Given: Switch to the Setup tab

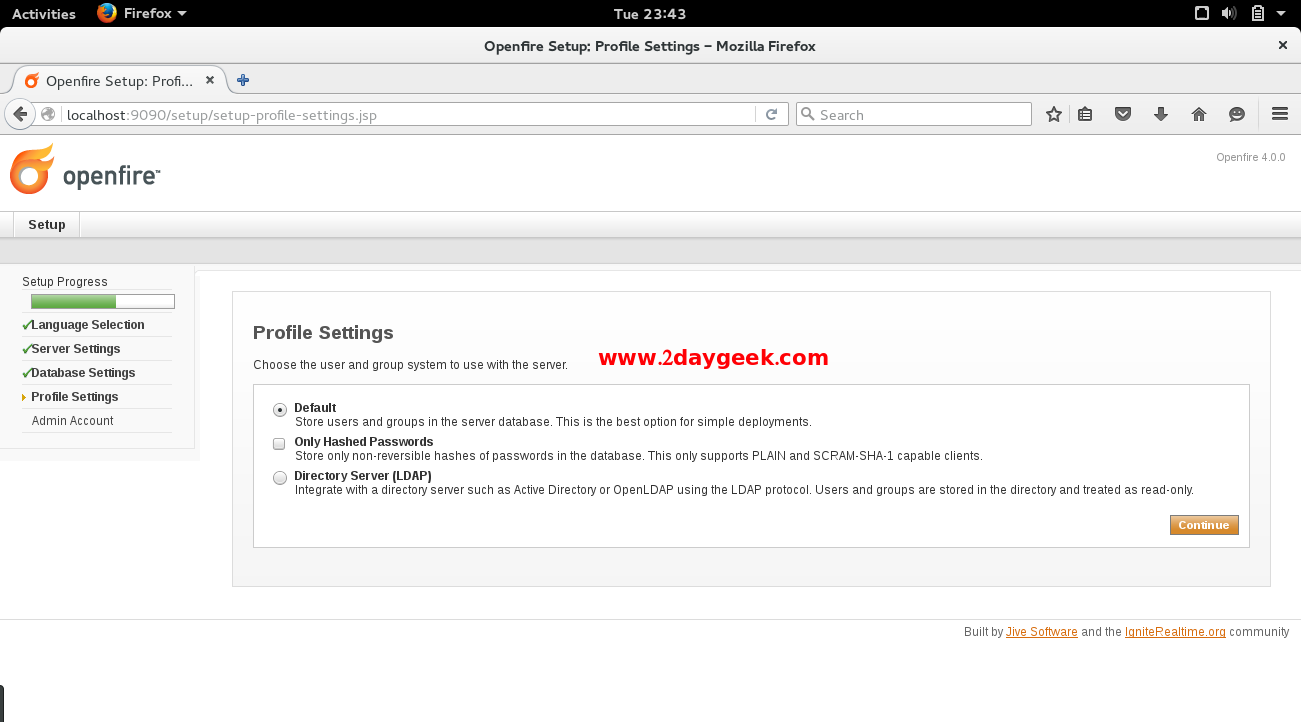Looking at the screenshot, I should 47,224.
